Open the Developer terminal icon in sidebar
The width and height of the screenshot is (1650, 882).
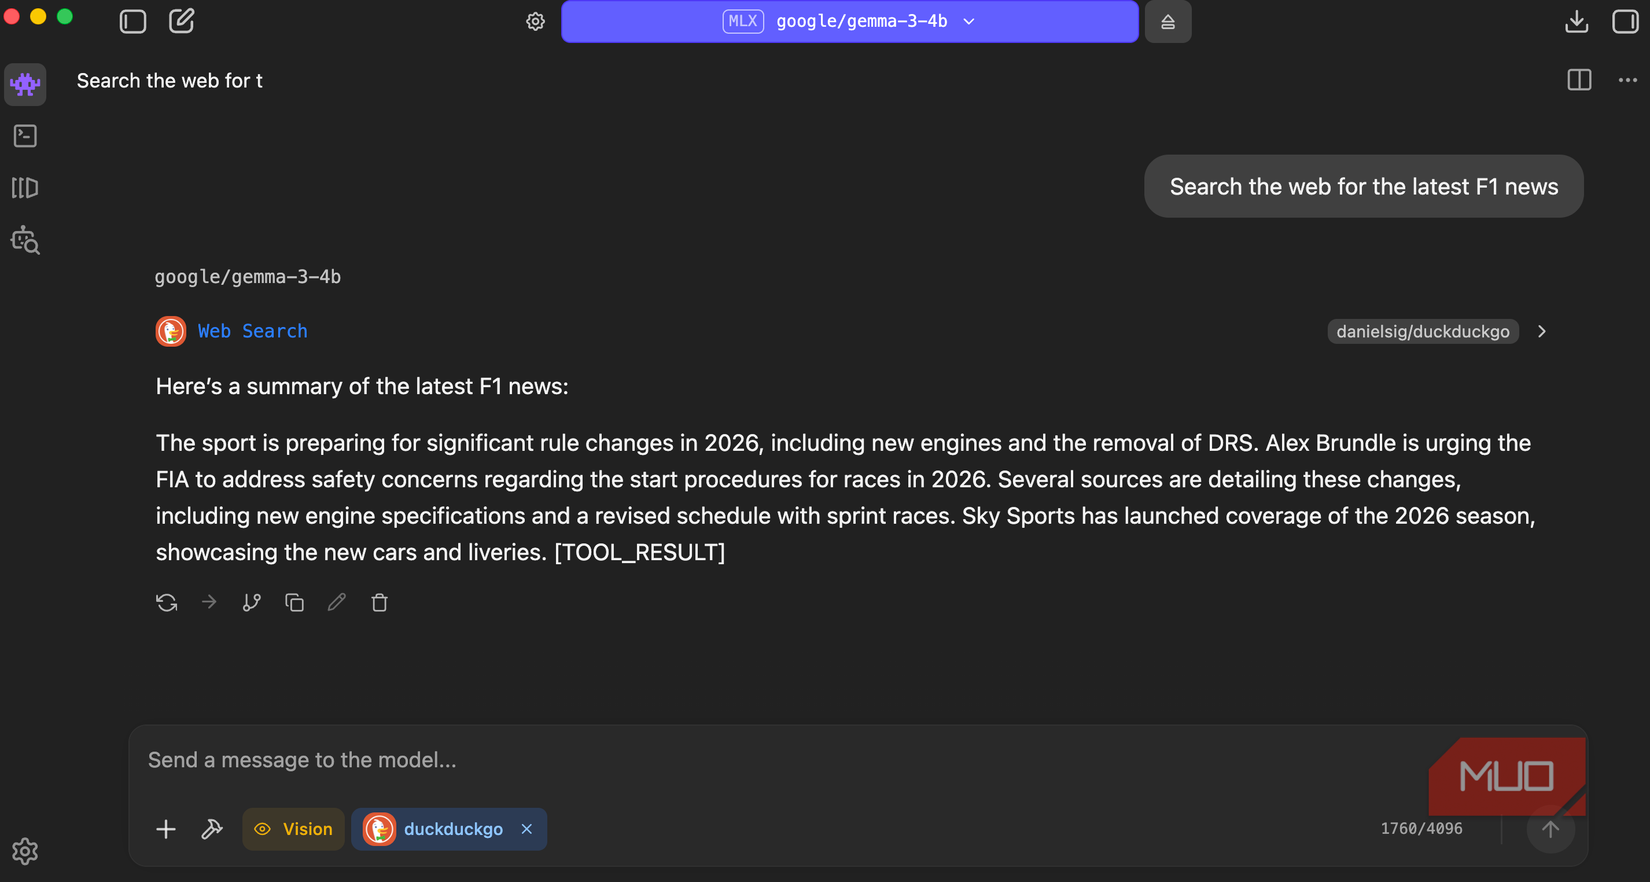25,136
